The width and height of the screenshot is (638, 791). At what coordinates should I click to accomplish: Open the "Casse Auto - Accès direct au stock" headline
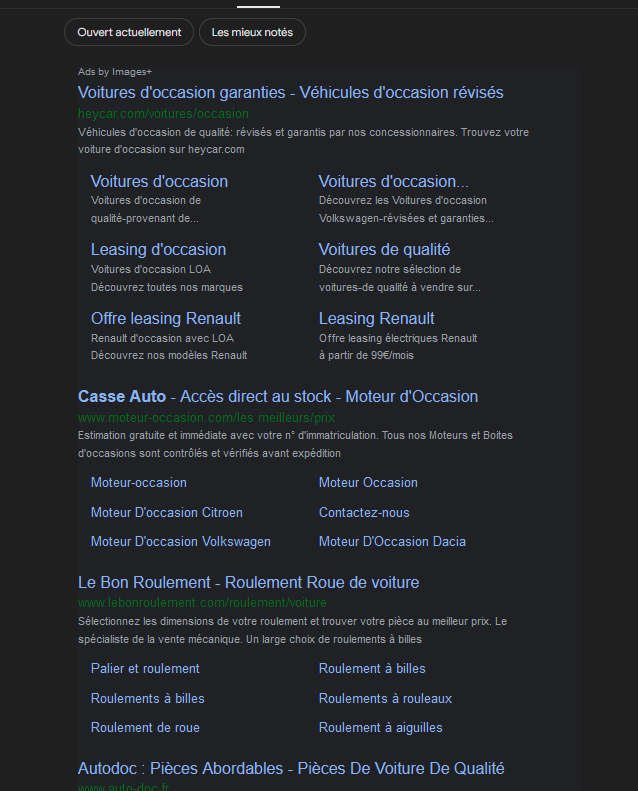[x=278, y=396]
